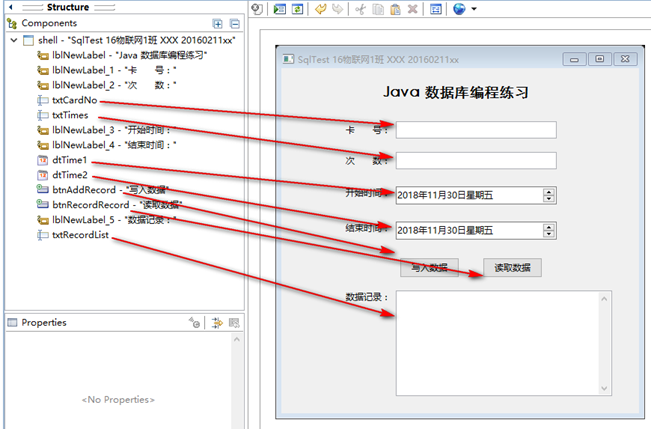
Task: Click the Test/Preview window toolbar icon
Action: (280, 9)
